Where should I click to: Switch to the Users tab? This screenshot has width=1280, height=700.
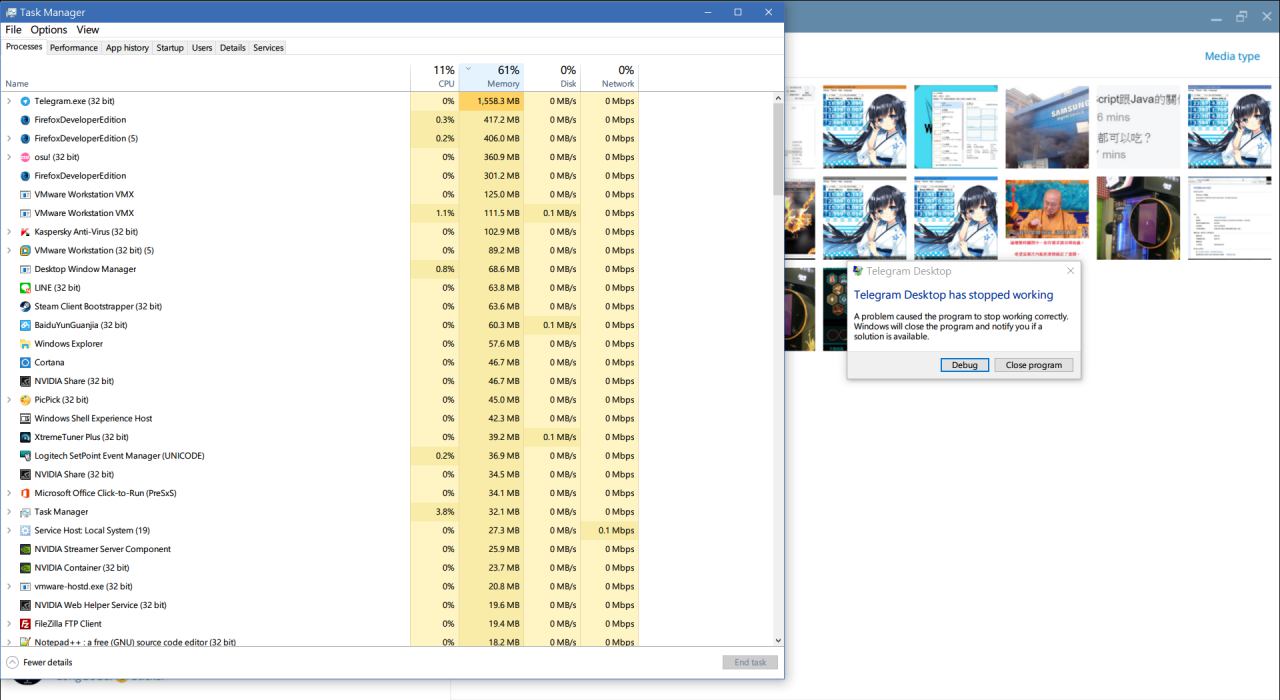(202, 48)
